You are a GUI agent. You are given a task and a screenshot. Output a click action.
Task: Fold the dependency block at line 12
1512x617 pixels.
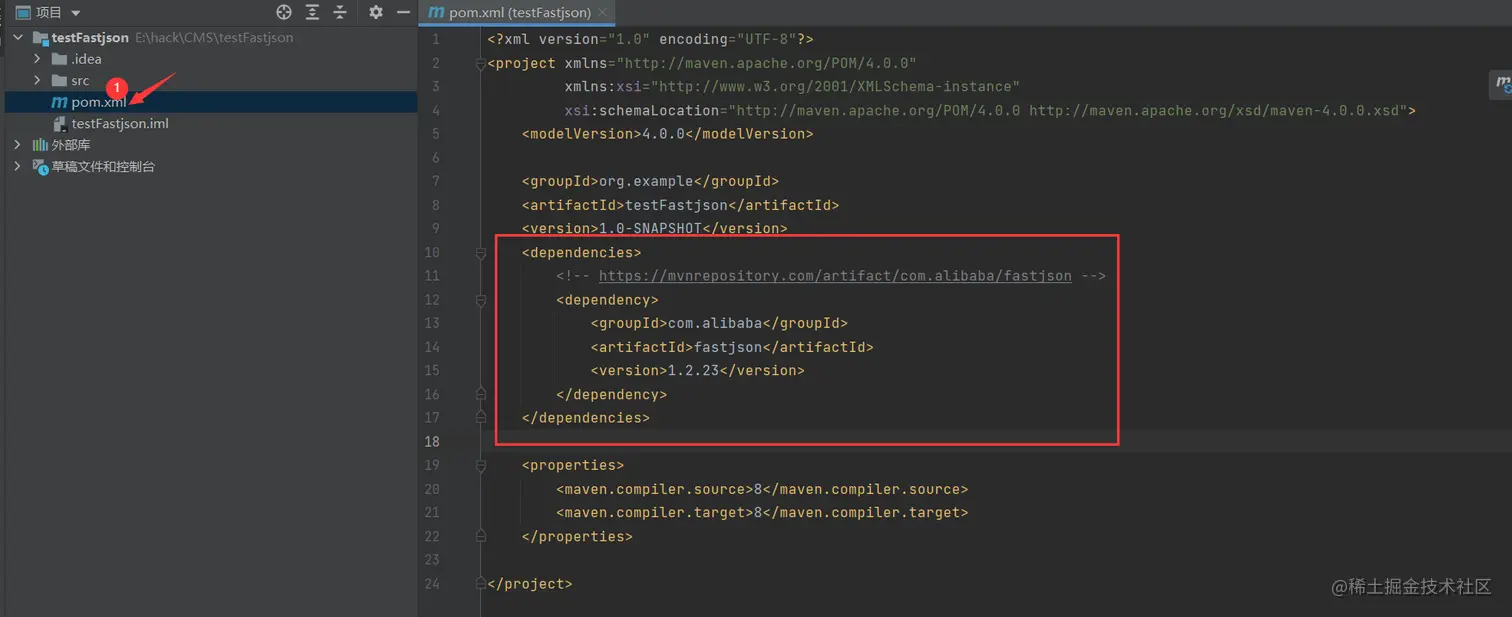pos(481,299)
